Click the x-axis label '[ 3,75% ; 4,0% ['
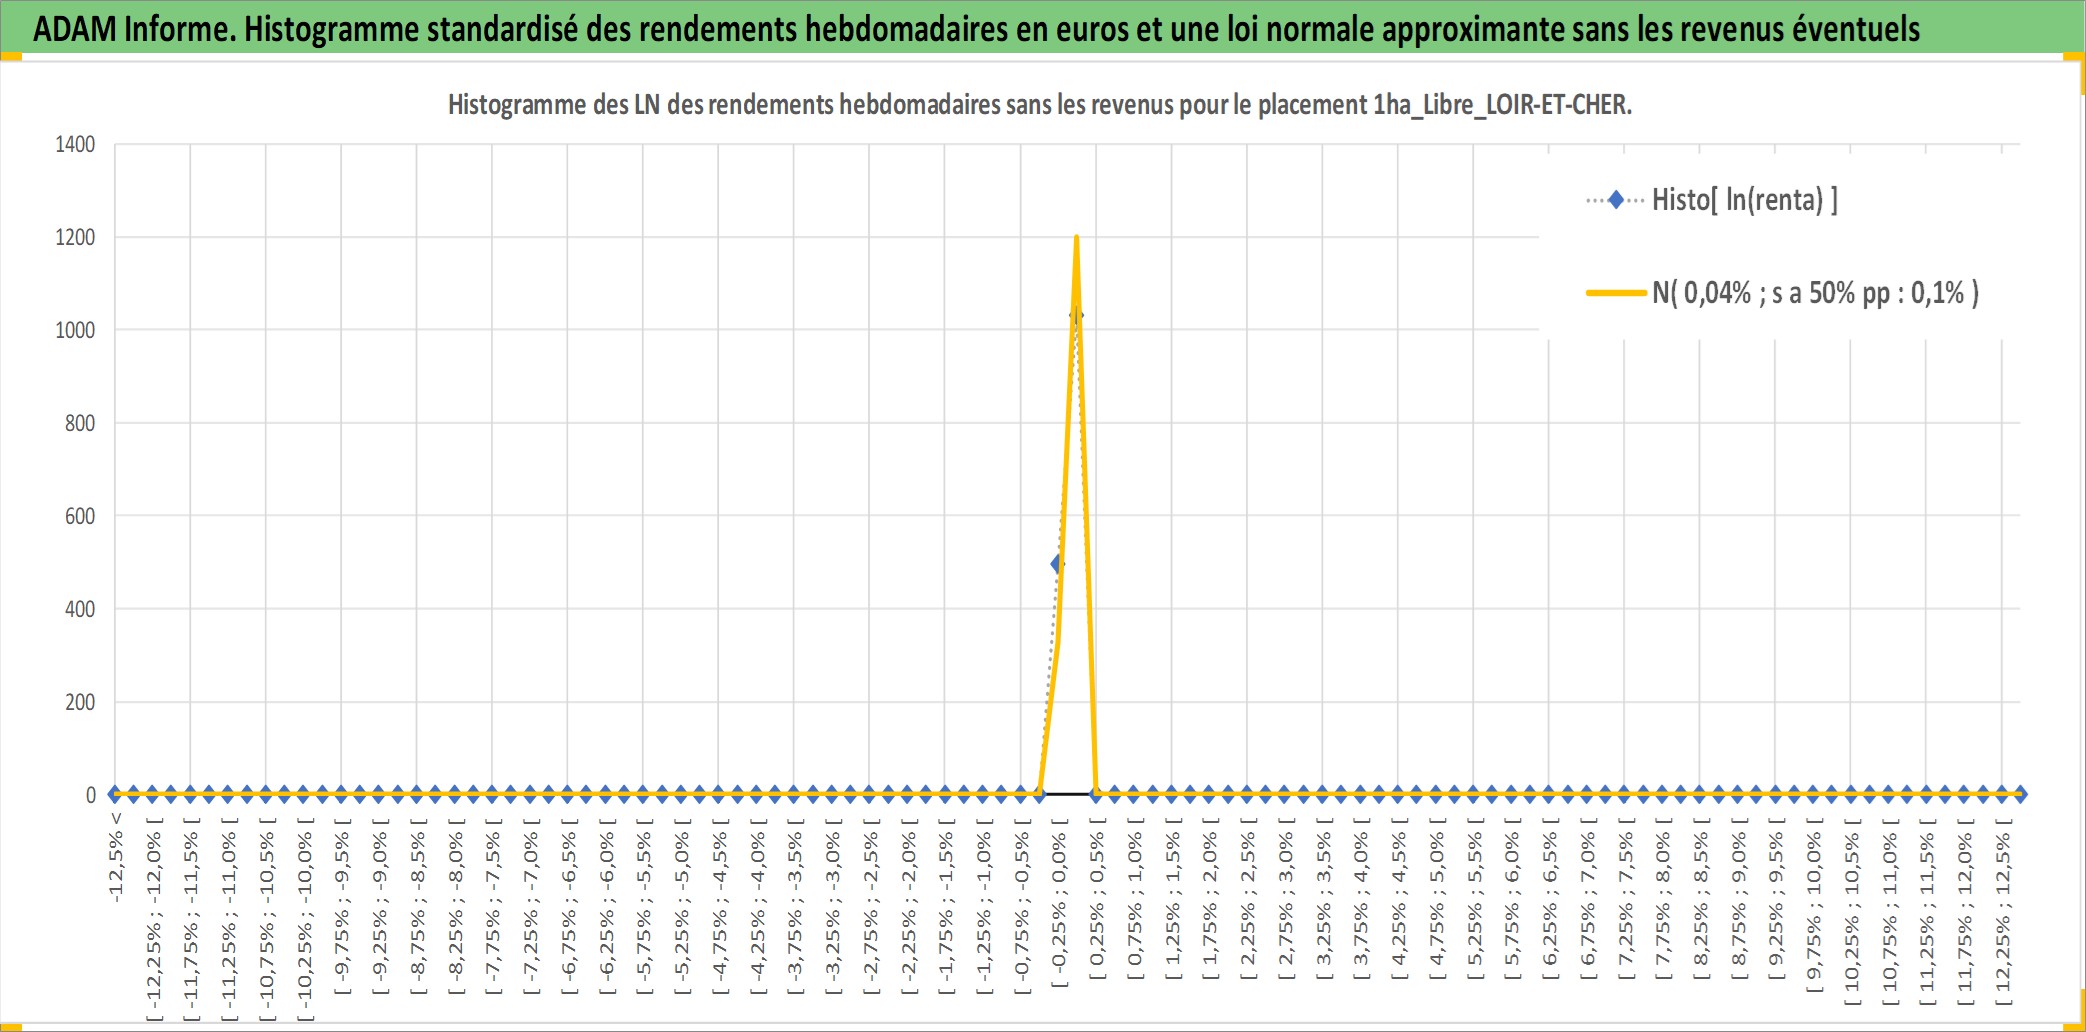This screenshot has height=1032, width=2086. click(1361, 899)
